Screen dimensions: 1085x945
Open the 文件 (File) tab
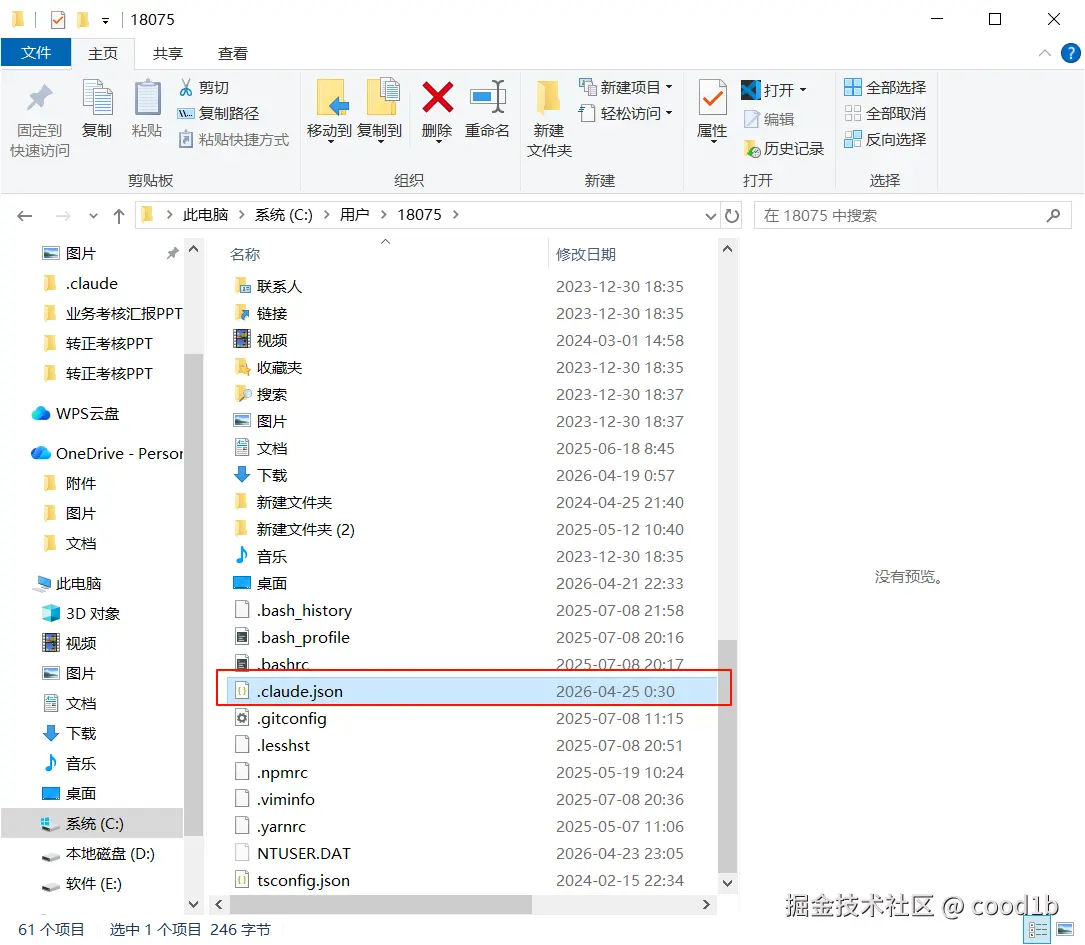coord(36,53)
